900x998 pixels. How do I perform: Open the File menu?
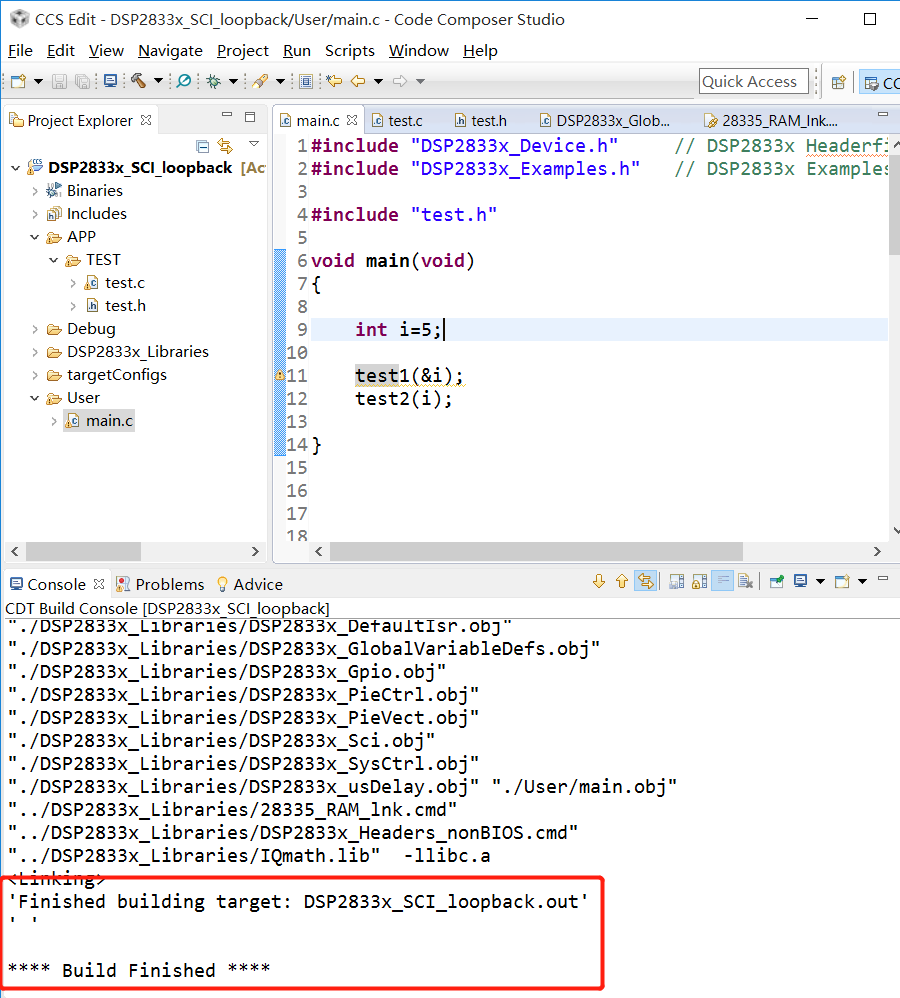(x=20, y=51)
